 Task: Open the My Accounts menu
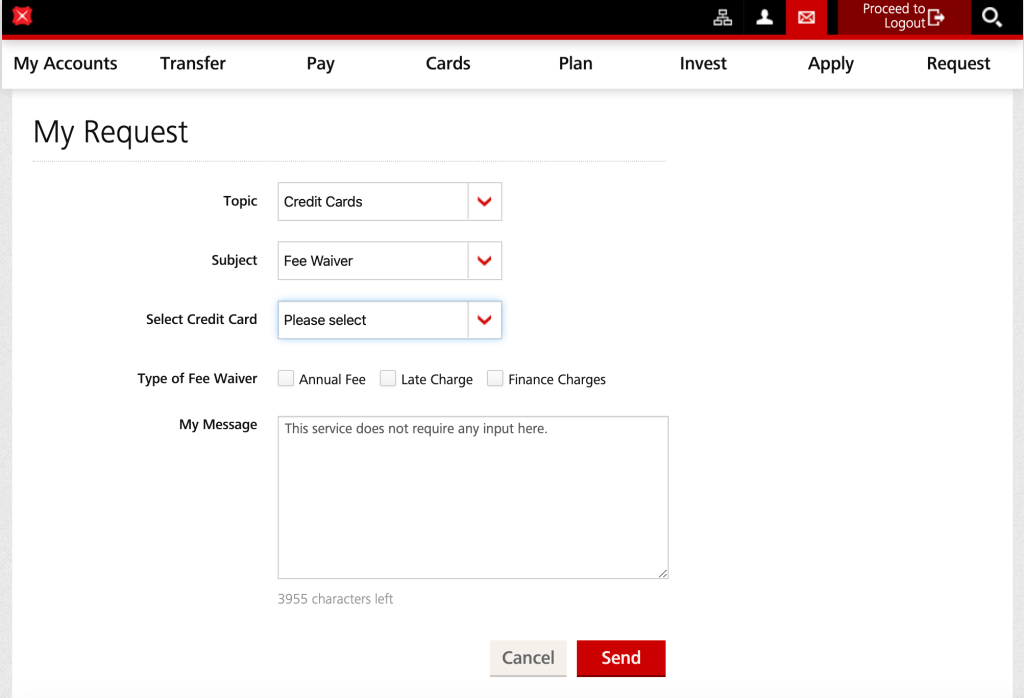(x=65, y=63)
